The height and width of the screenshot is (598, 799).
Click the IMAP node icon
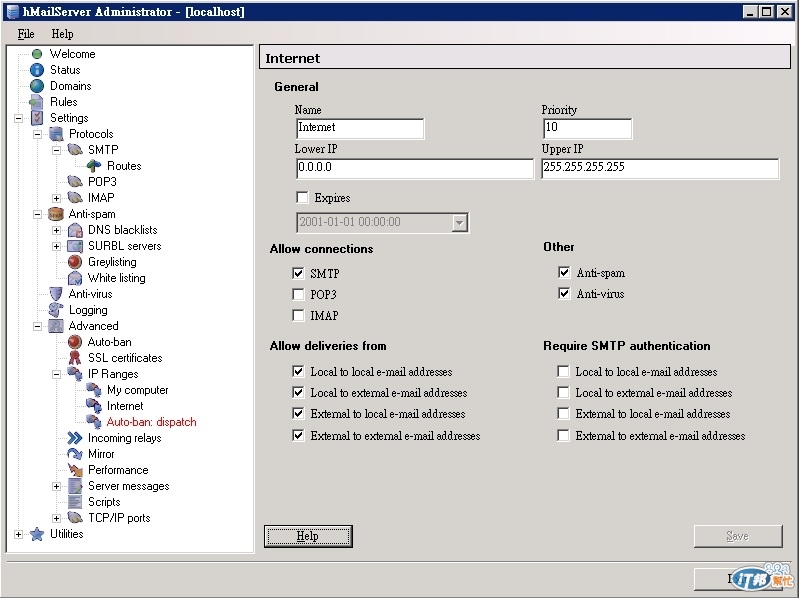75,198
